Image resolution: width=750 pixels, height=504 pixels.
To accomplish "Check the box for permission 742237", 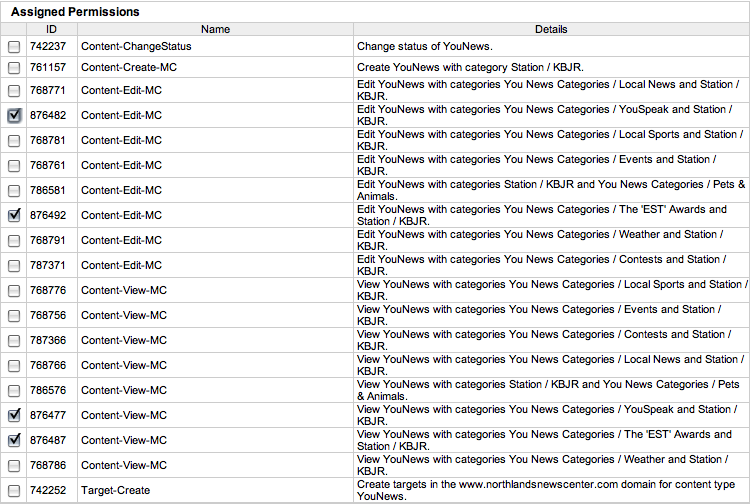I will click(14, 47).
